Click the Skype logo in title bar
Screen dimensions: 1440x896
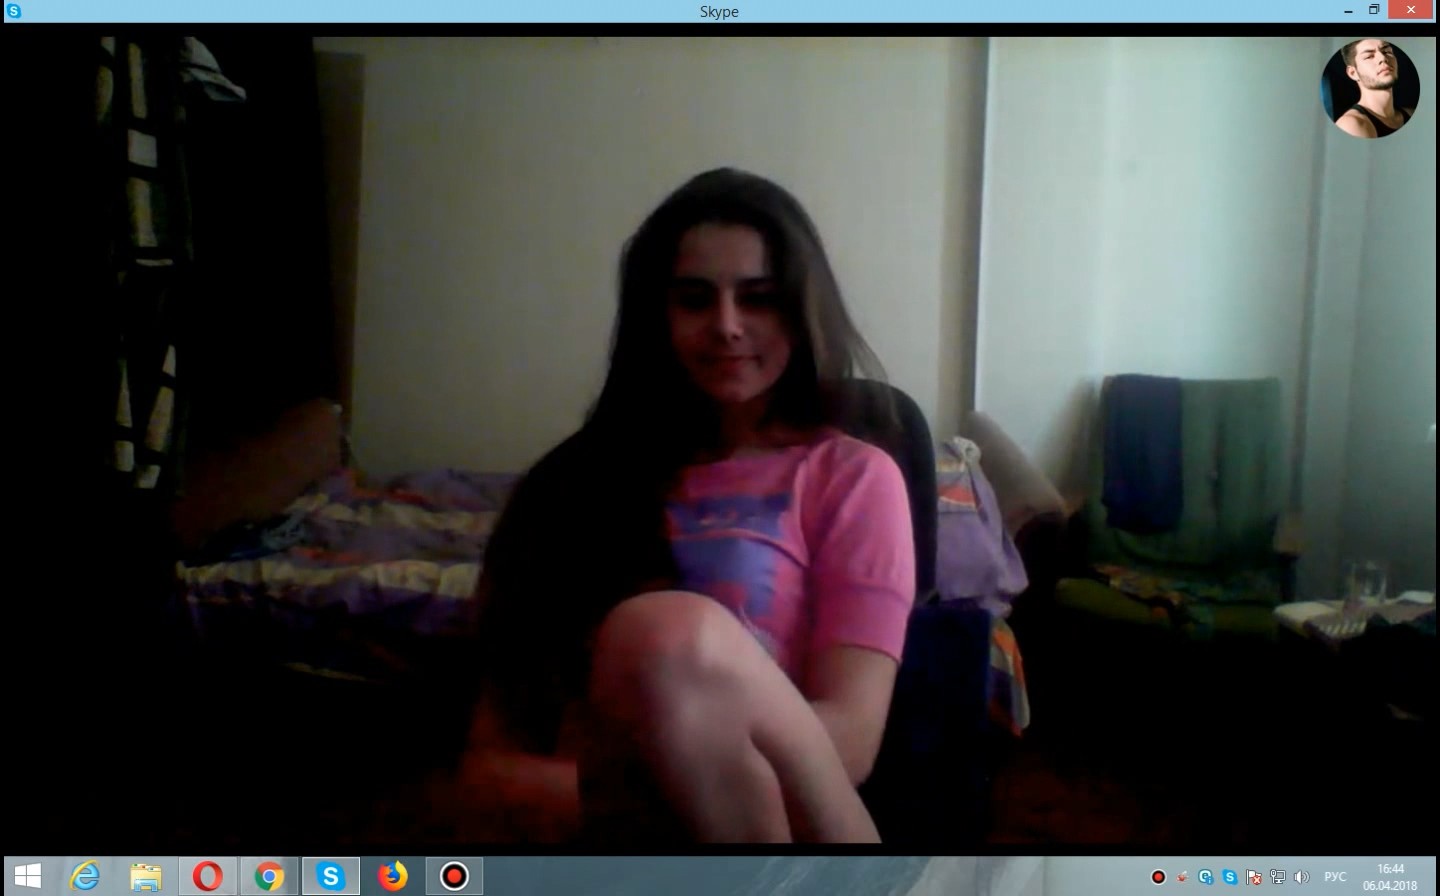coord(14,11)
